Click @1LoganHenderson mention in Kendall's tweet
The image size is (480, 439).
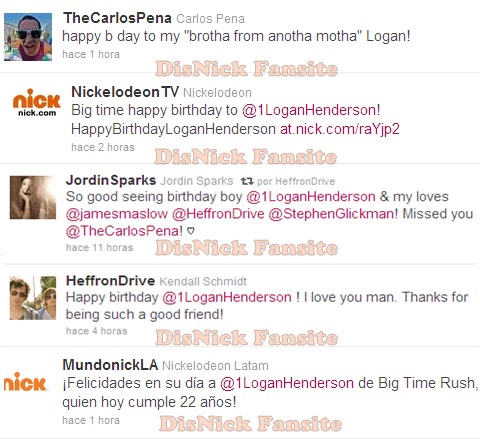[x=227, y=297]
